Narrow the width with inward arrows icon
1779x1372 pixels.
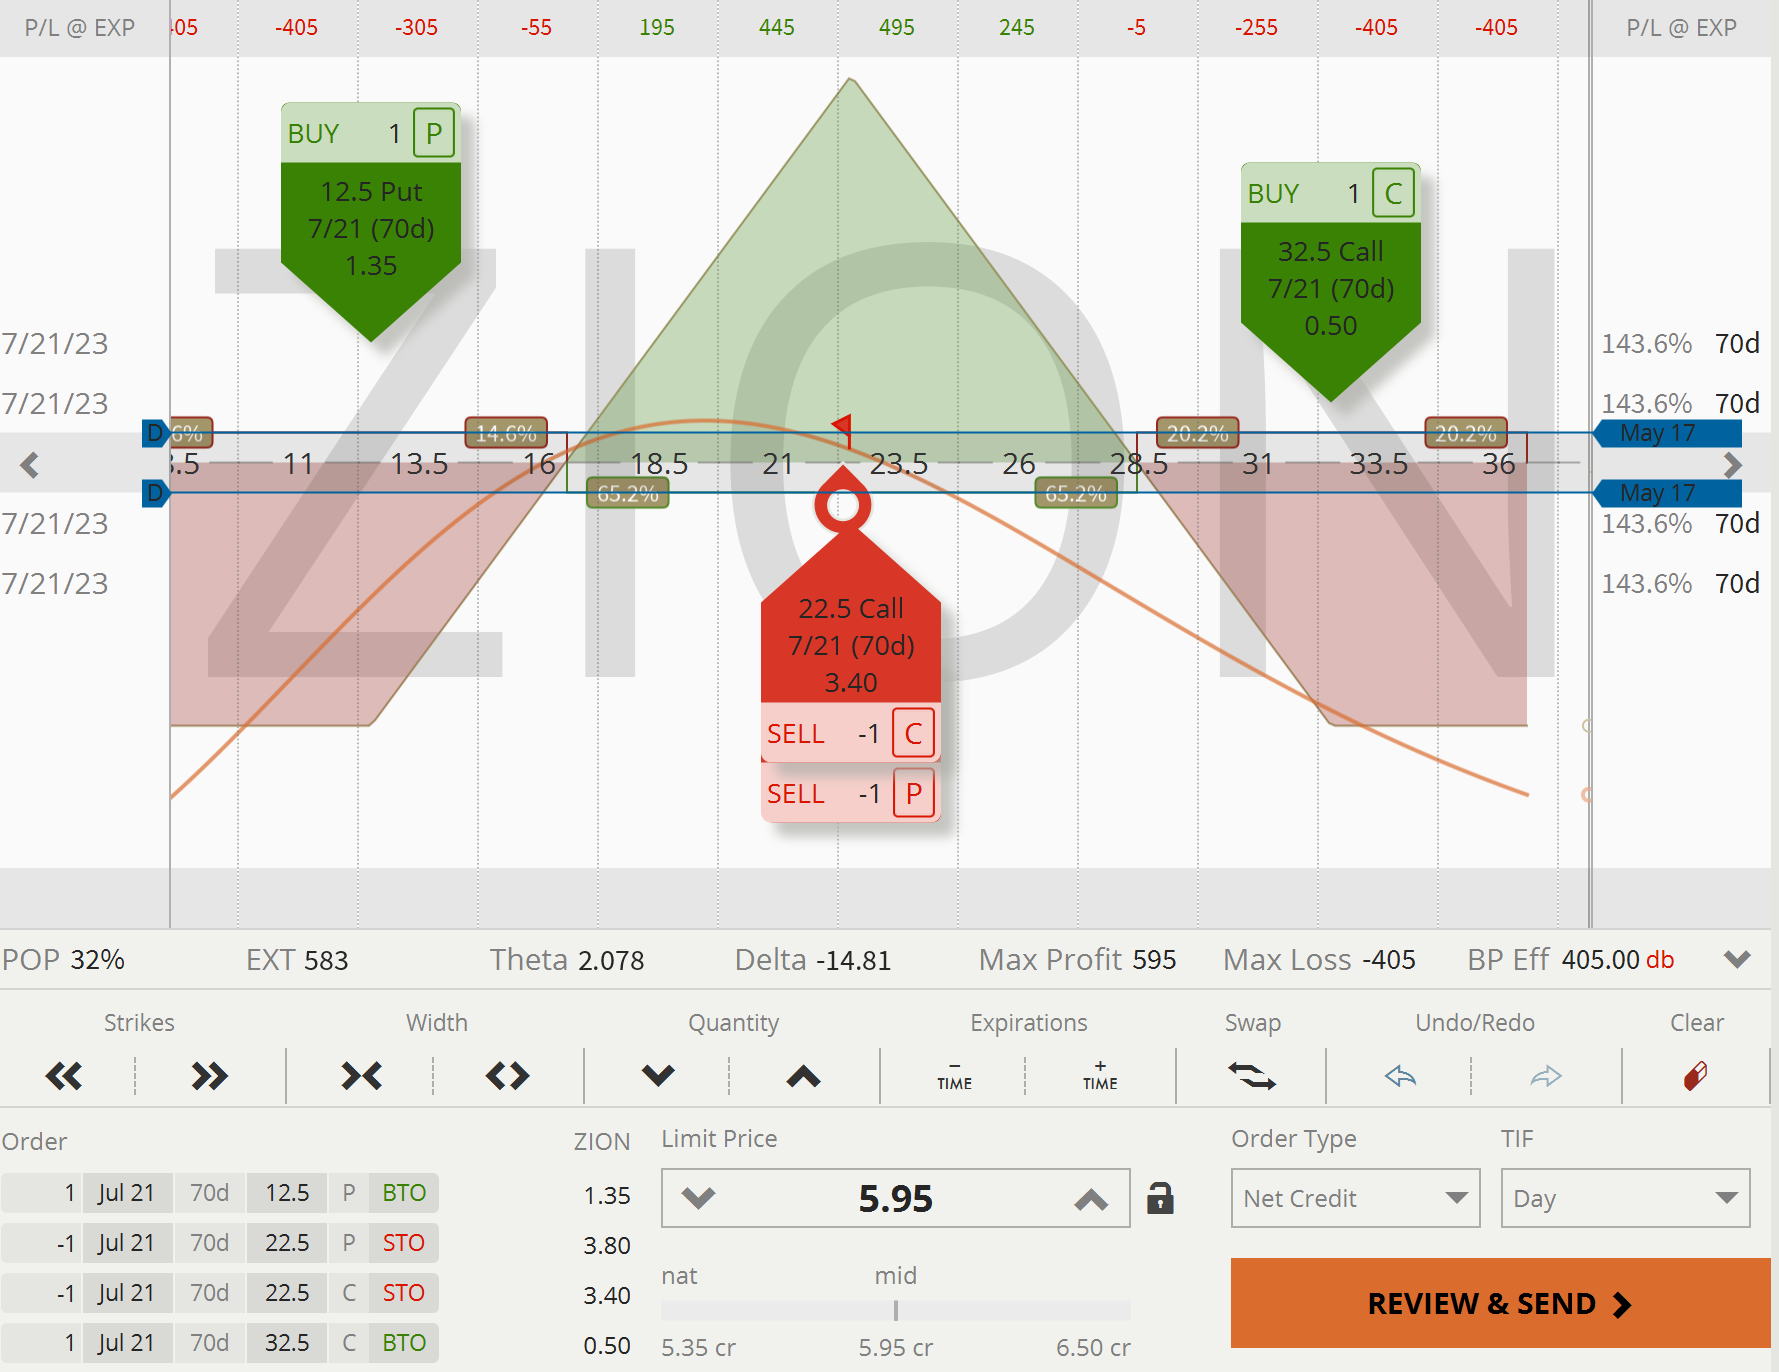(x=362, y=1077)
